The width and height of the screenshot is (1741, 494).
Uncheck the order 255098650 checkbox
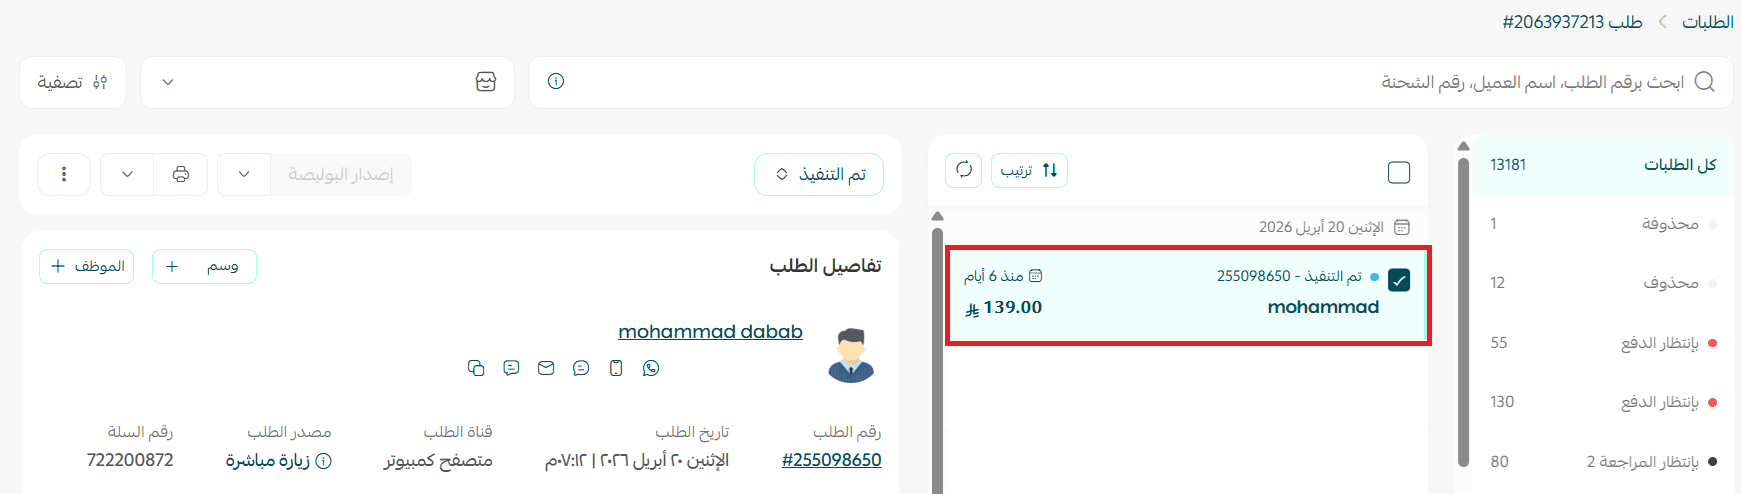click(x=1399, y=280)
